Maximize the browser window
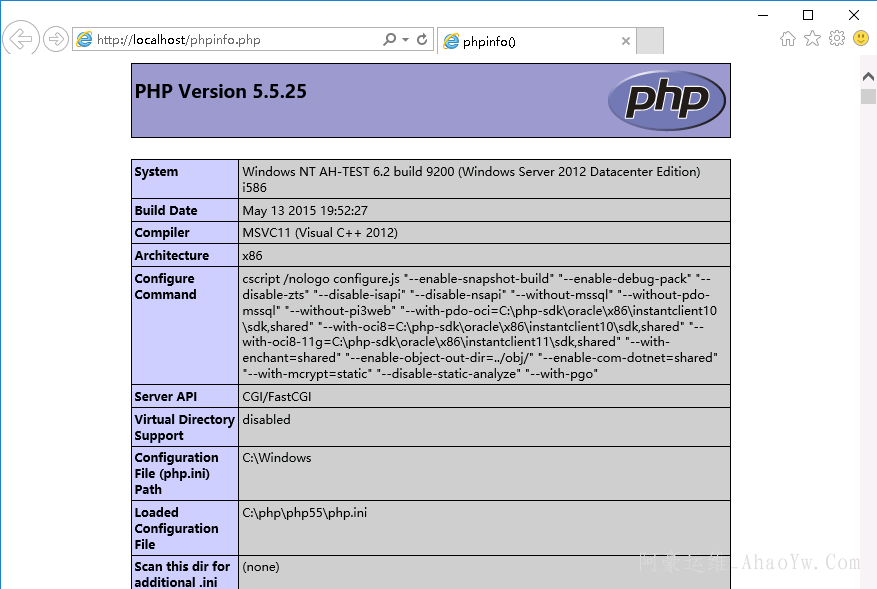Screen dimensions: 877x589 [808, 14]
